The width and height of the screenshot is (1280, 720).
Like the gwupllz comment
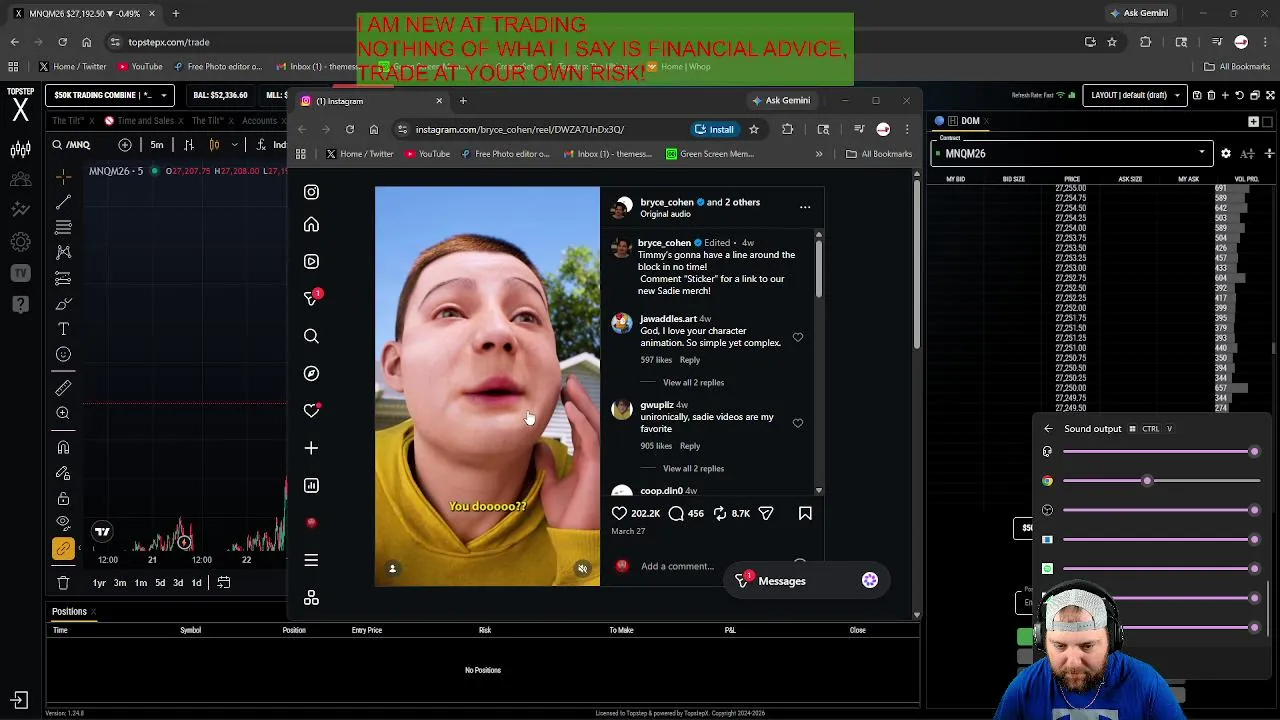tap(798, 423)
